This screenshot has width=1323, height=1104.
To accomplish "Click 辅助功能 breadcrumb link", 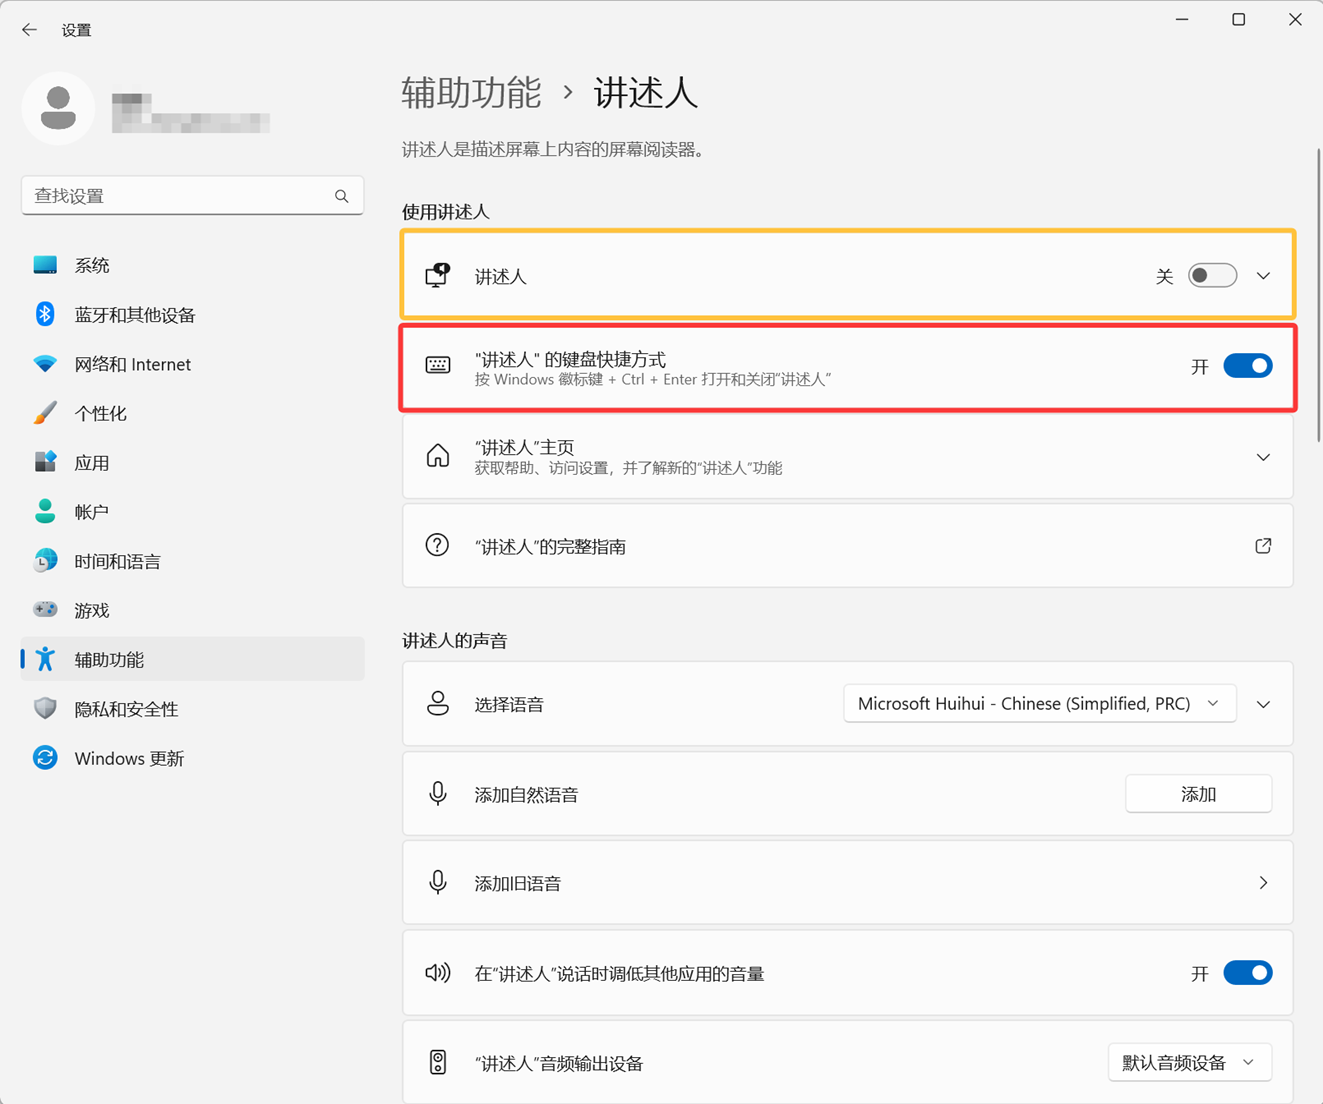I will (471, 93).
